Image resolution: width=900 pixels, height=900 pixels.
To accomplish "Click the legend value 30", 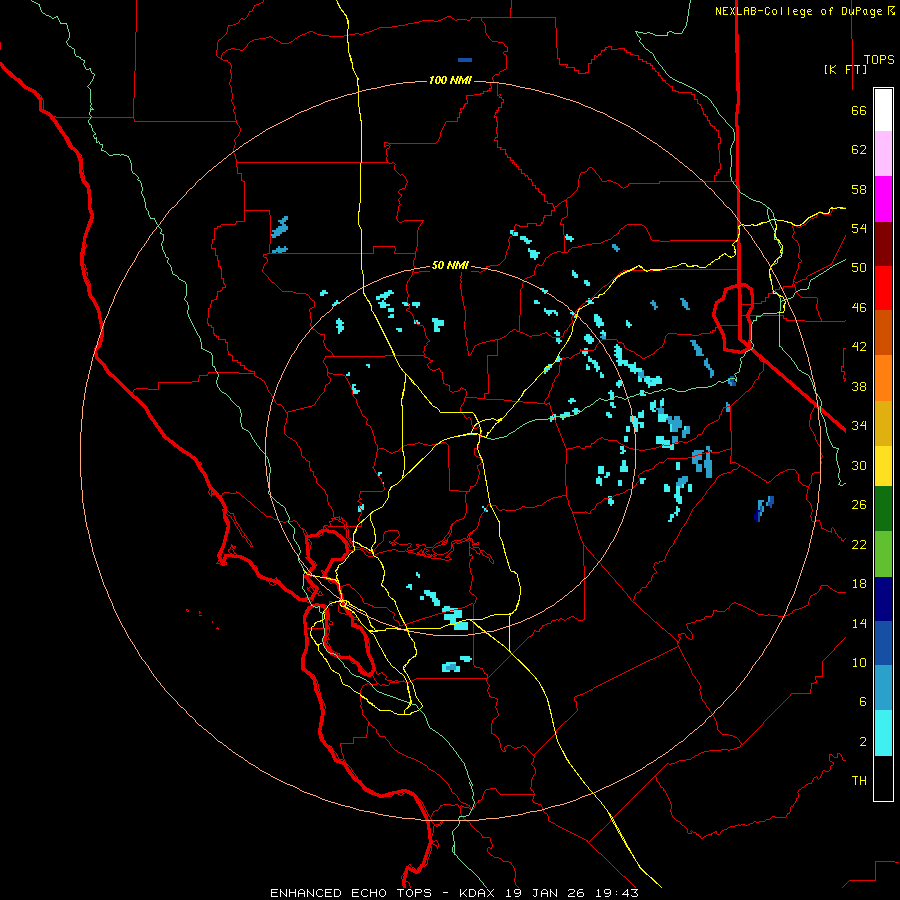I will 859,465.
